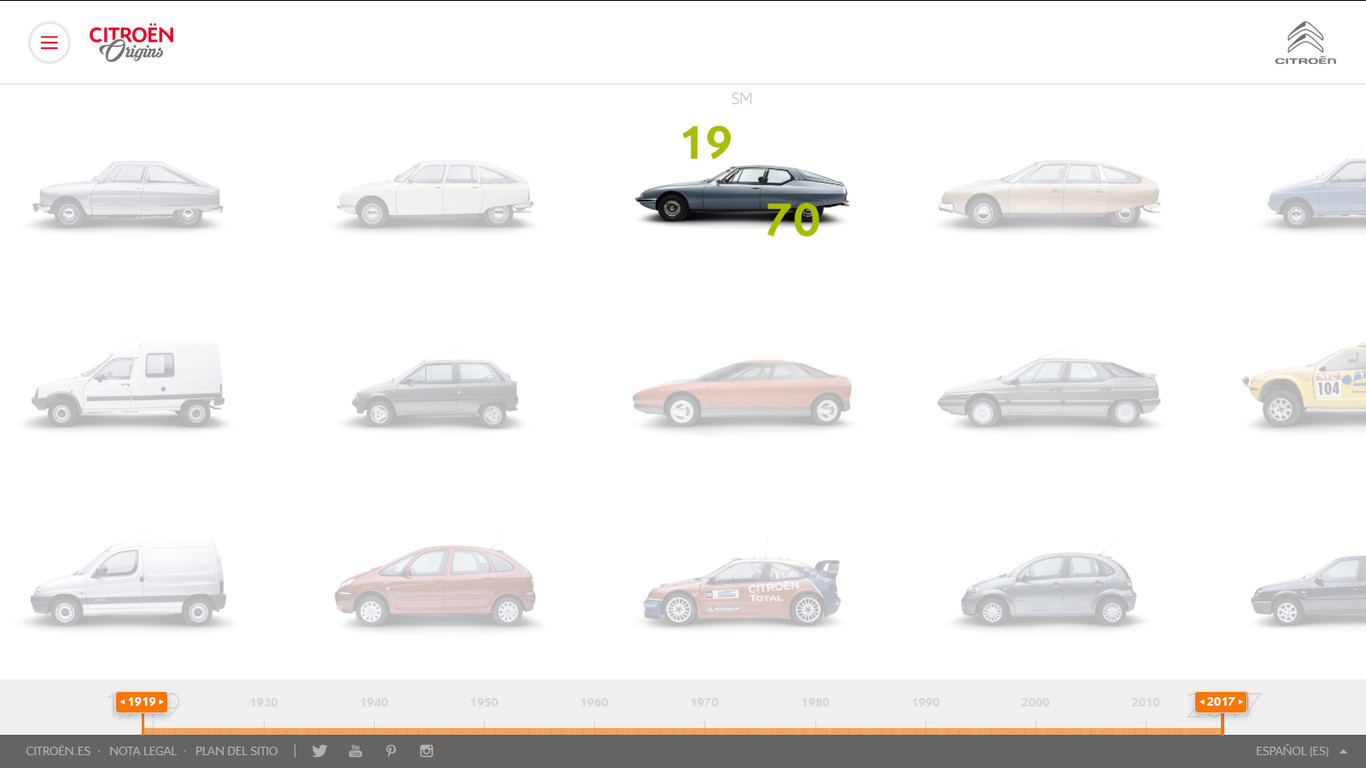Open the Twitter icon in footer
1366x768 pixels.
[320, 751]
